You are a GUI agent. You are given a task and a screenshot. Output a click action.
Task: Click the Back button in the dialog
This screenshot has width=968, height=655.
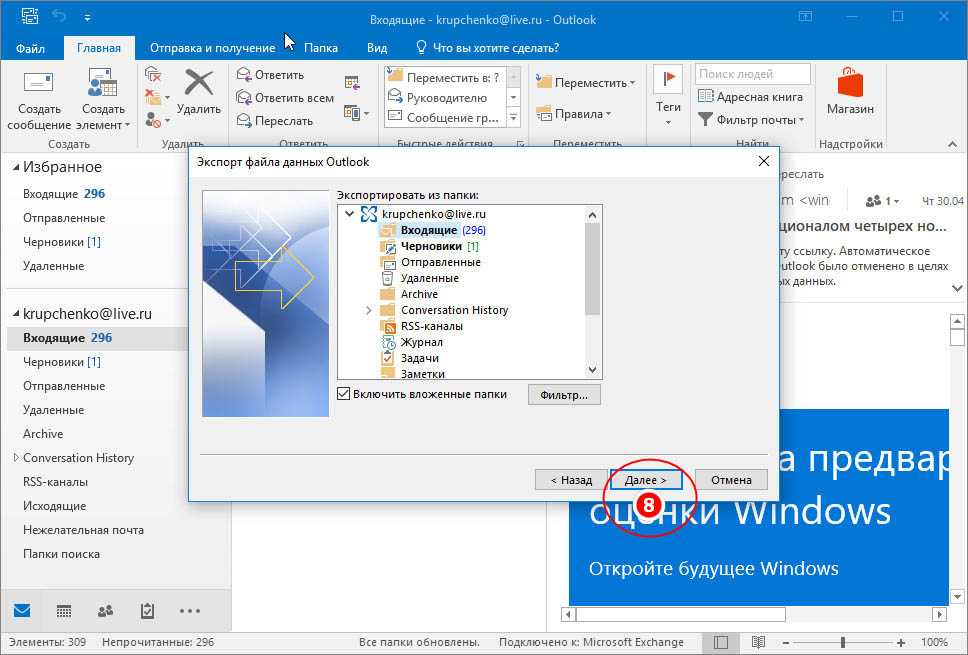coord(571,480)
